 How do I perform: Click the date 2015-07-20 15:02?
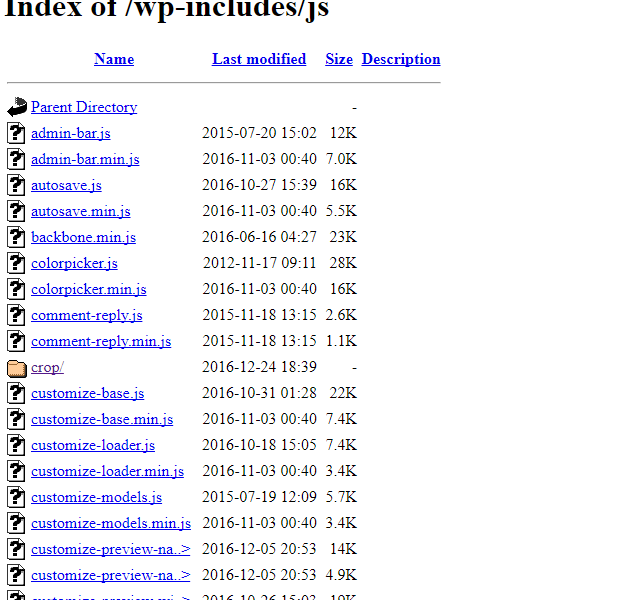point(259,133)
